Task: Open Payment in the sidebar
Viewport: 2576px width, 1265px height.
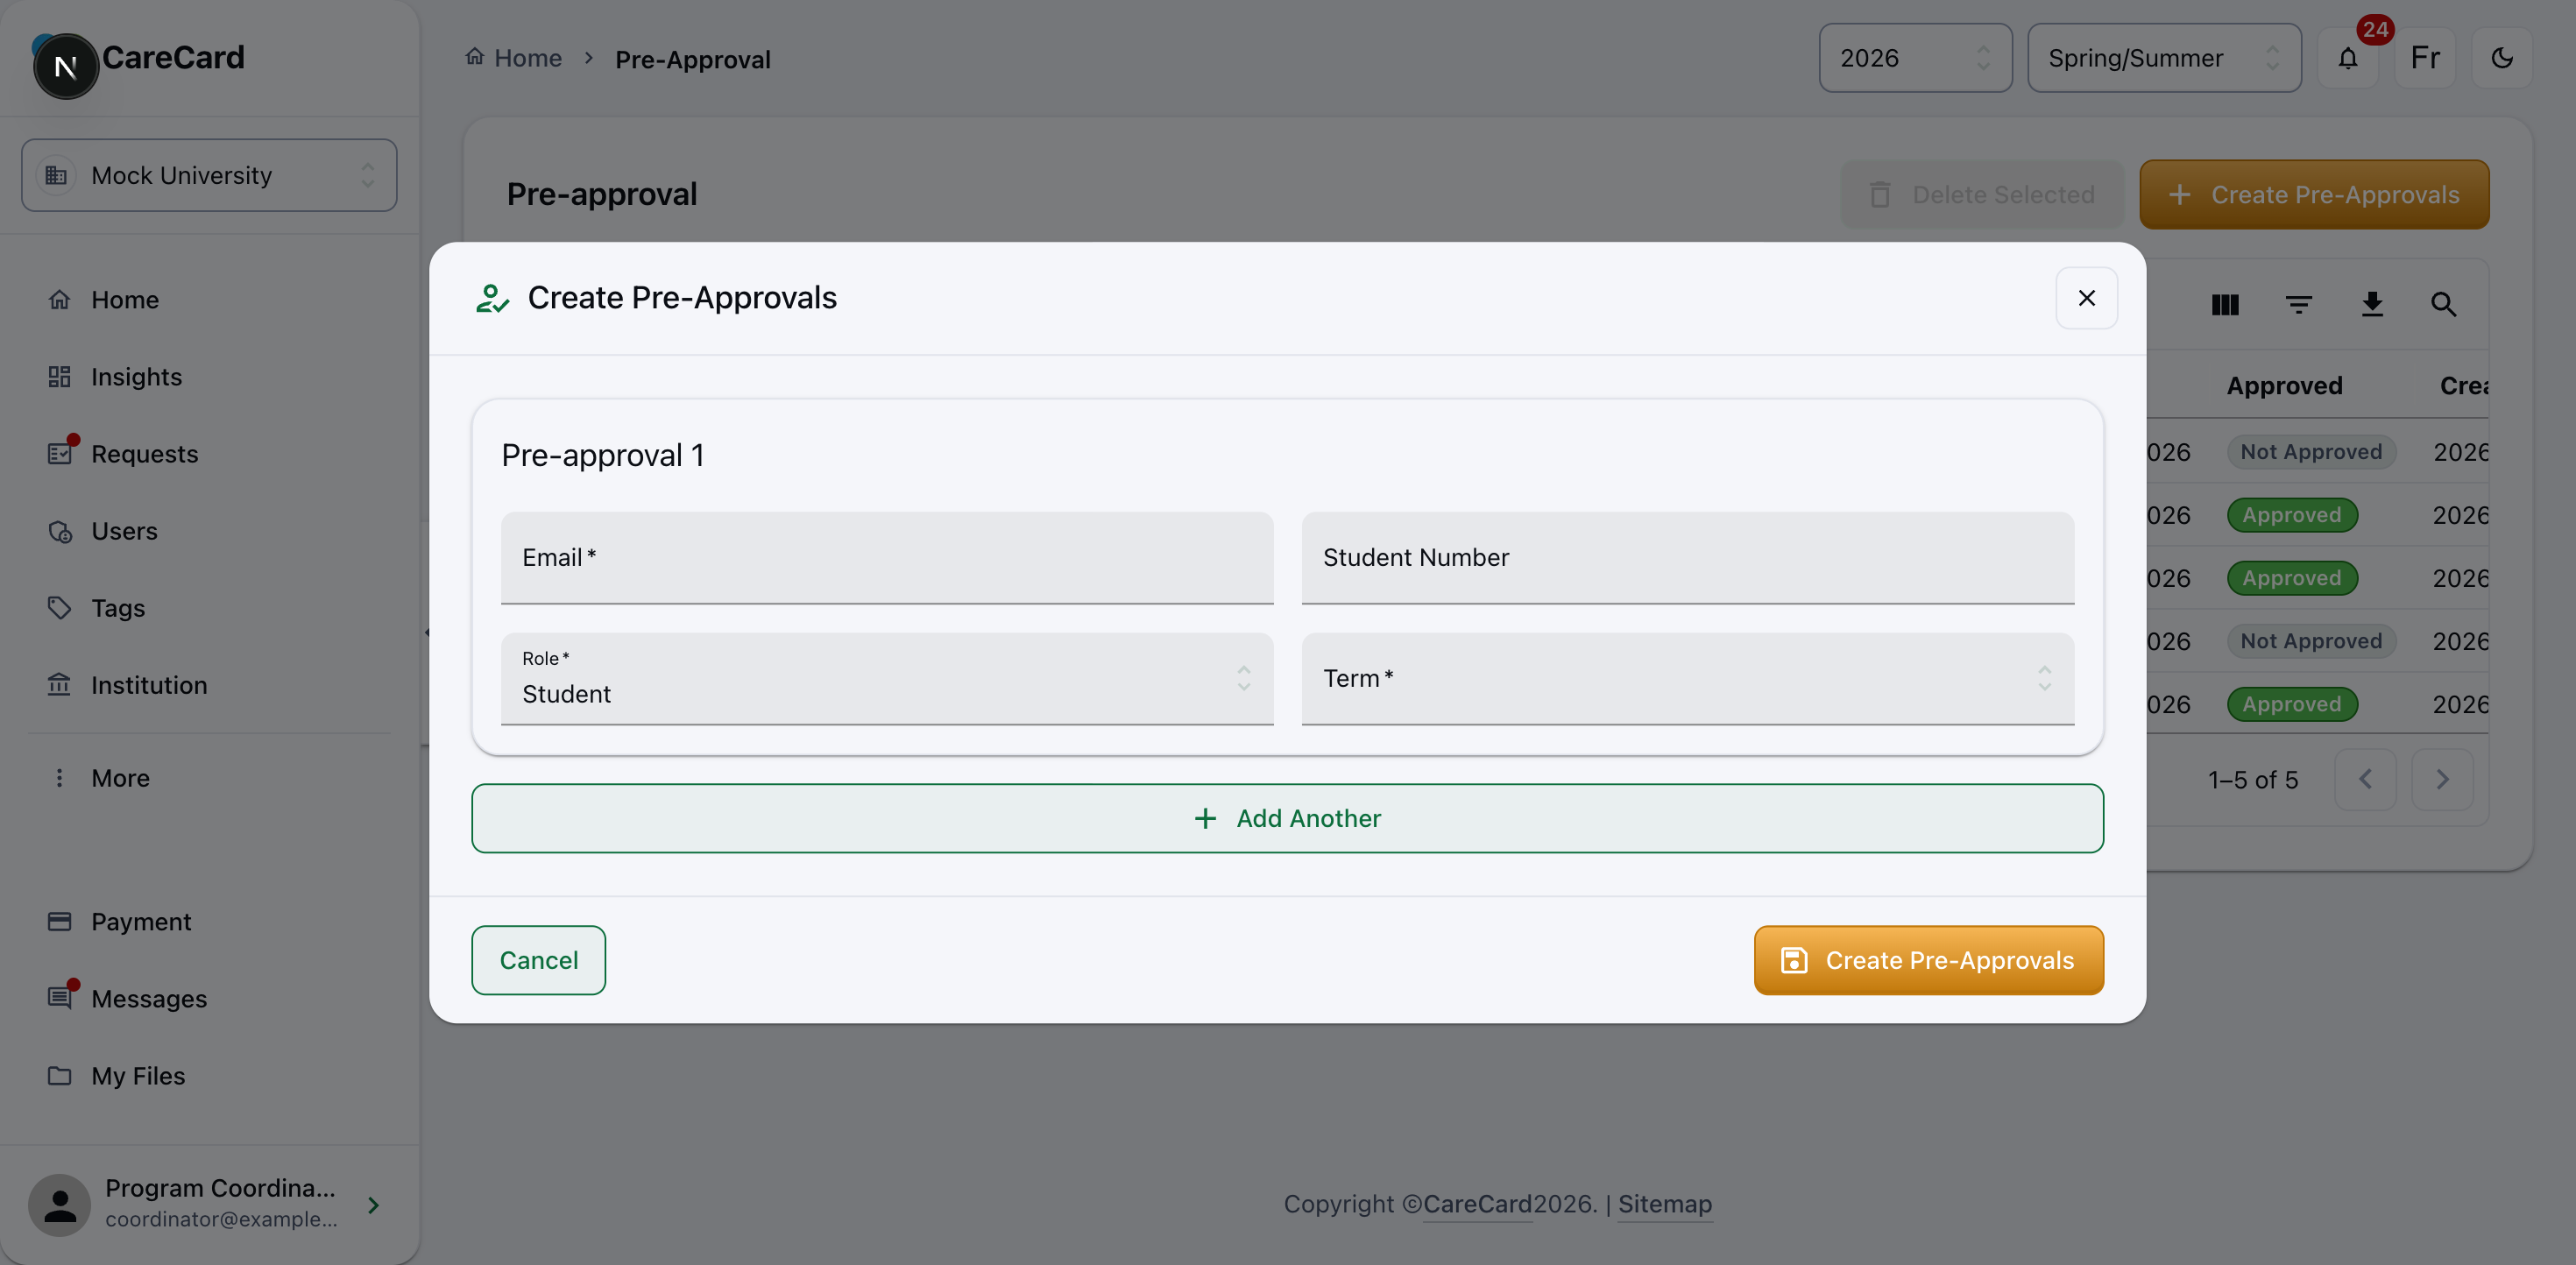Action: coord(210,922)
